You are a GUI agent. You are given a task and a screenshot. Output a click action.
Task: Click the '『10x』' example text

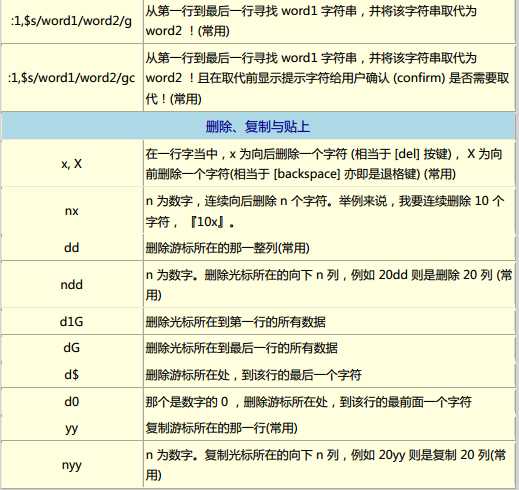pos(207,222)
